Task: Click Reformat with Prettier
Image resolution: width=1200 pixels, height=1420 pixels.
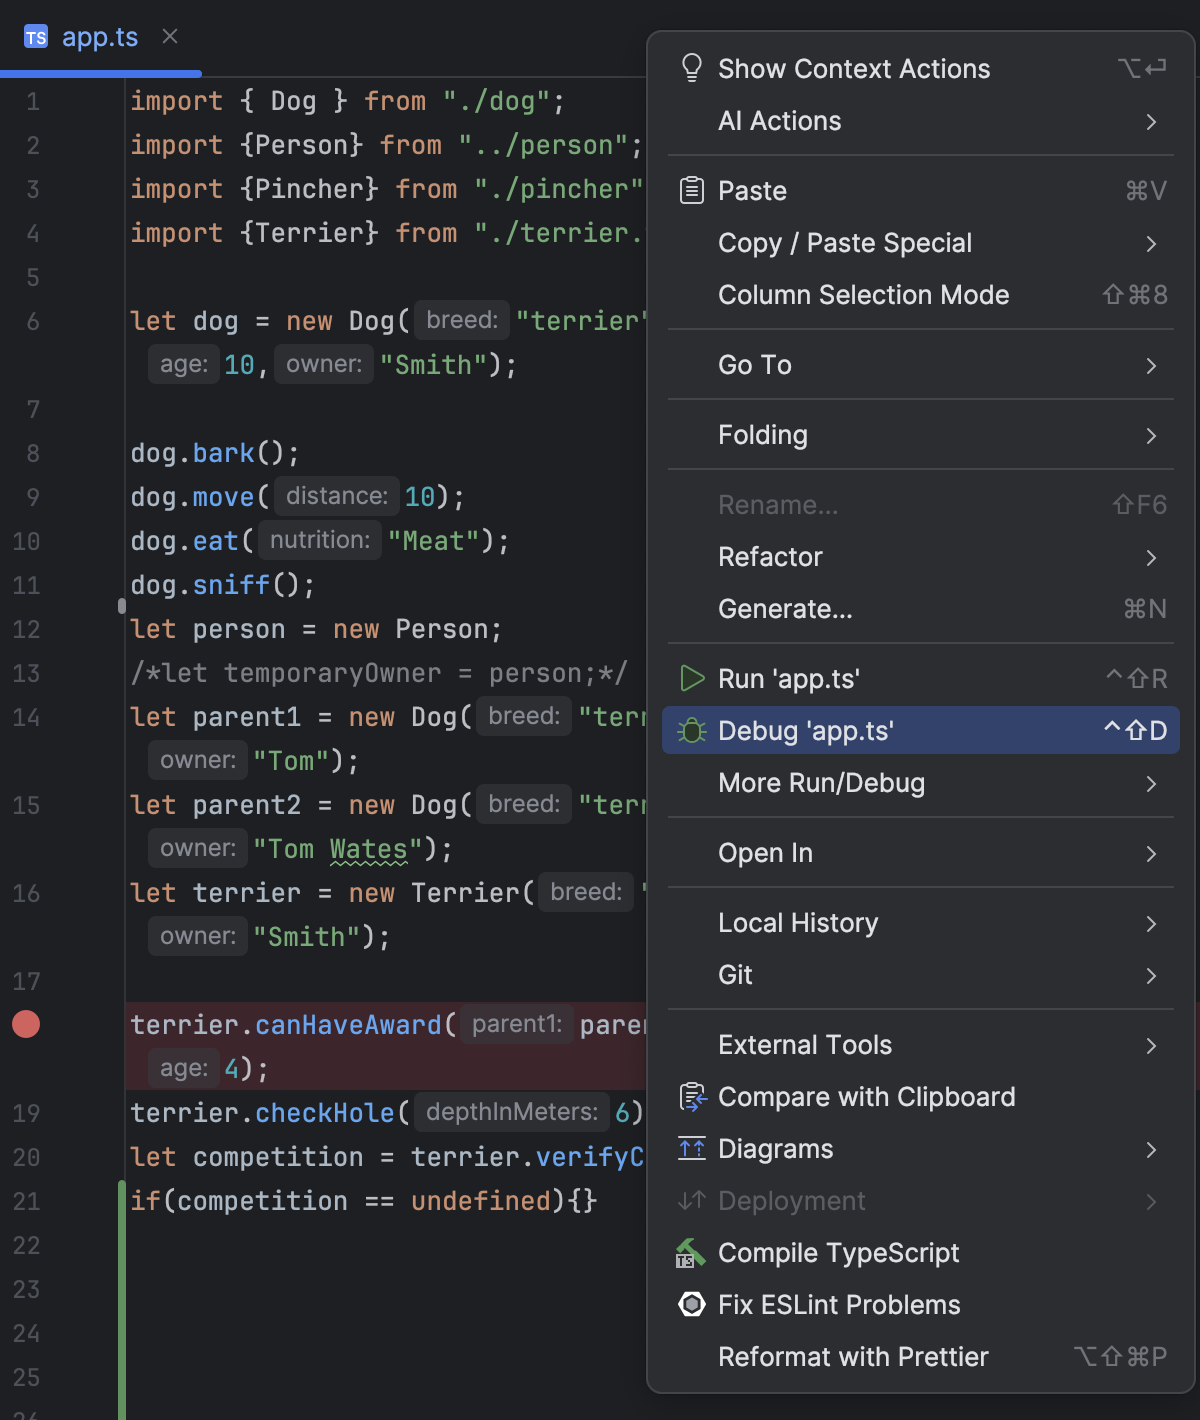Action: point(853,1356)
